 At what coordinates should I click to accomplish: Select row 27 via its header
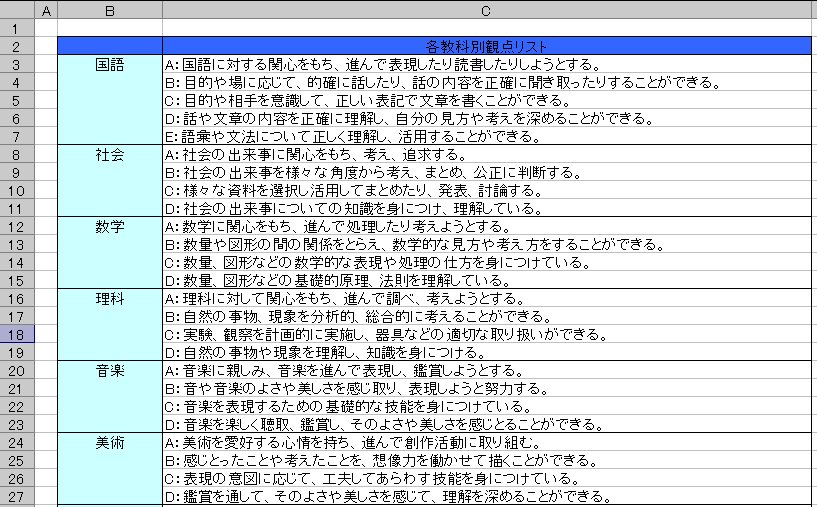point(17,496)
